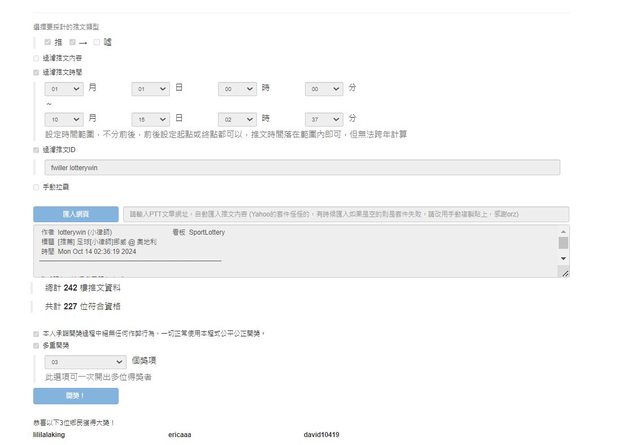Toggle the 過濾推文時間 checkbox
640x445 pixels.
click(36, 72)
